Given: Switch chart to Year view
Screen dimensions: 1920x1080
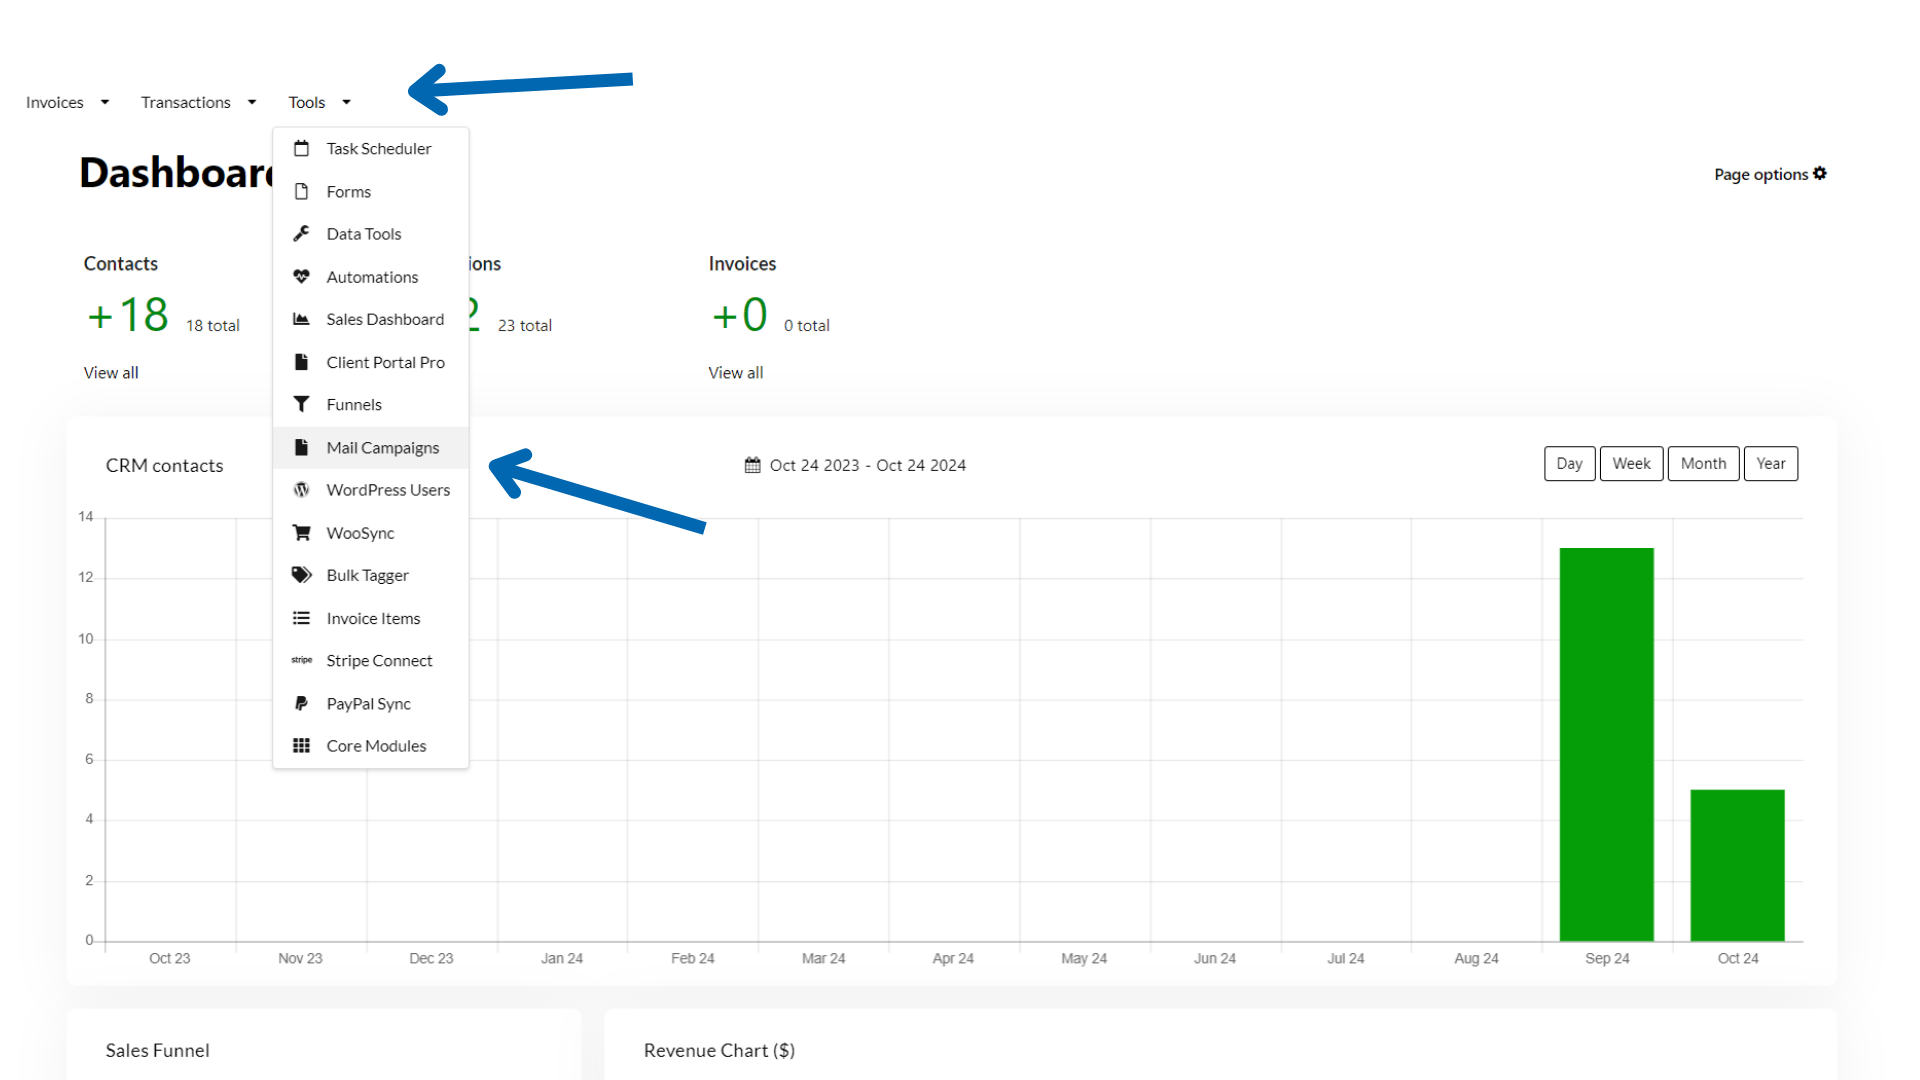Looking at the screenshot, I should click(x=1770, y=464).
